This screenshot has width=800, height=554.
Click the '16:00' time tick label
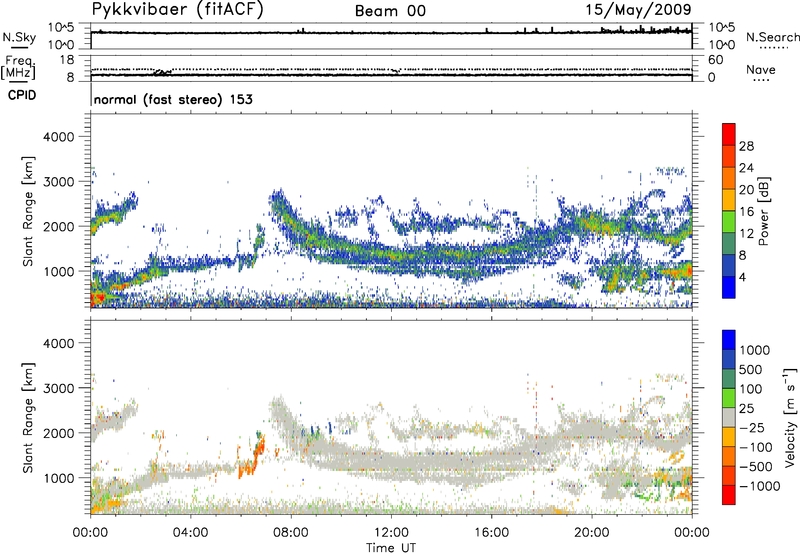tap(491, 533)
